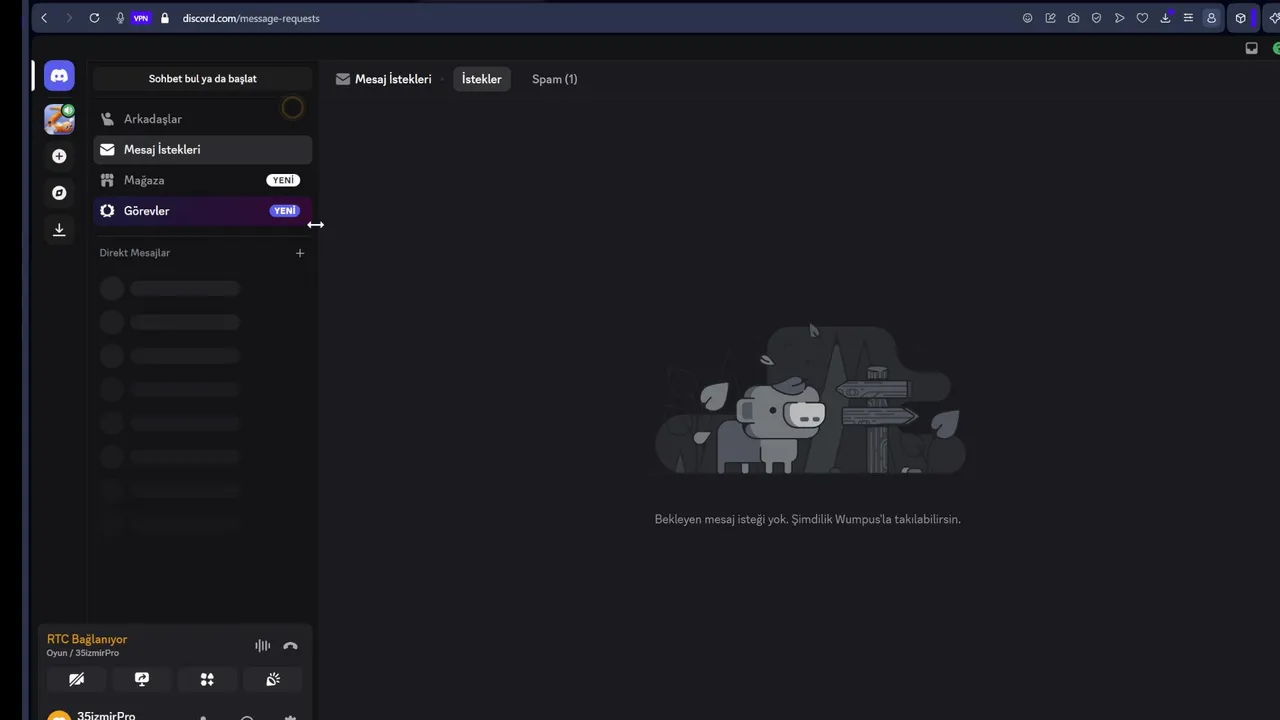
Task: Click the RTC Bağlanıyor connection status
Action: [x=87, y=639]
